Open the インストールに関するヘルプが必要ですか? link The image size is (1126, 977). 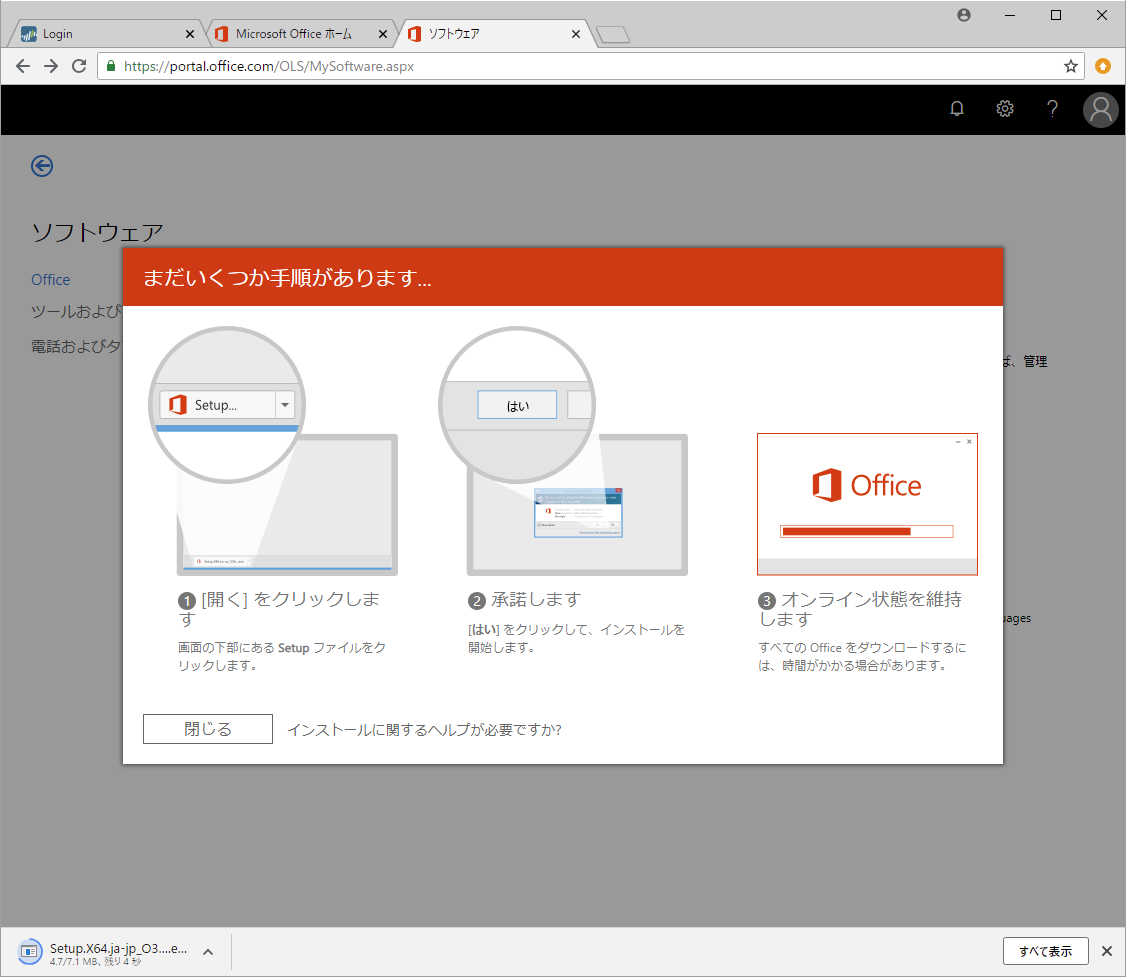(x=424, y=730)
